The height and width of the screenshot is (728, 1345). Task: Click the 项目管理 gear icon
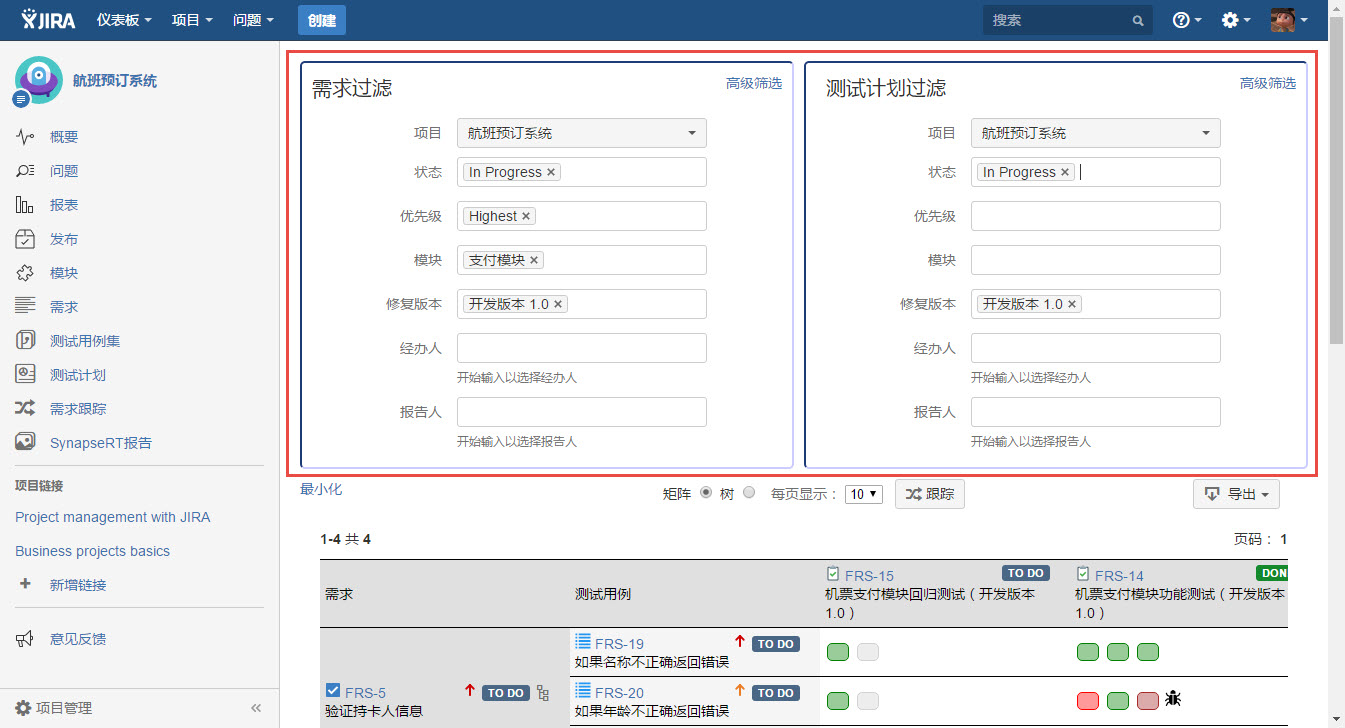[x=23, y=708]
